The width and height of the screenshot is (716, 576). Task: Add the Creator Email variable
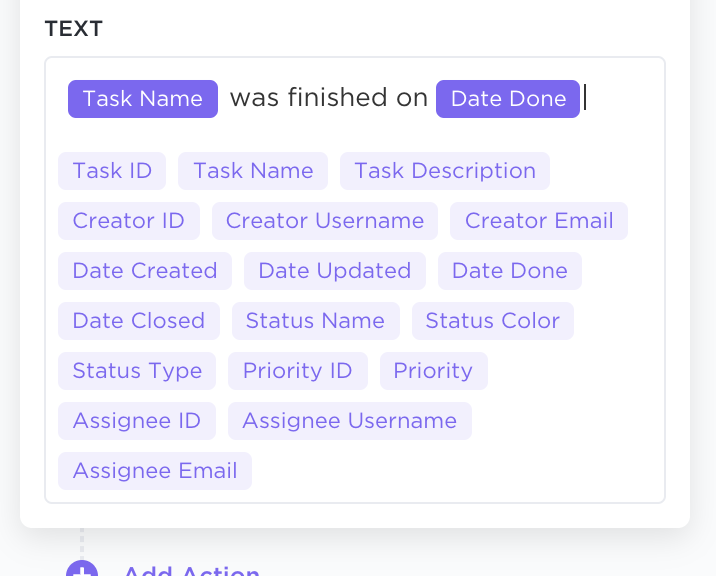(539, 221)
